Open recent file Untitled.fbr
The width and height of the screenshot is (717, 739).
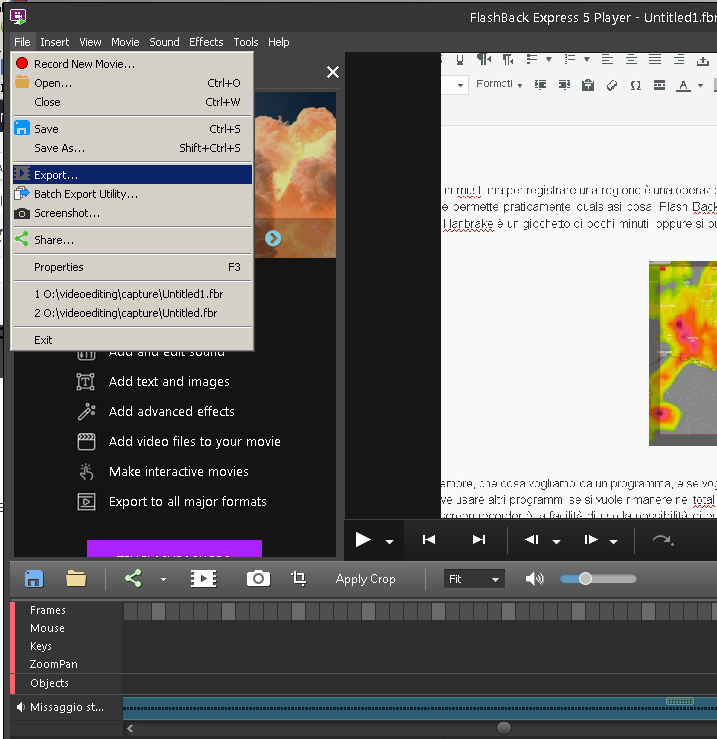[x=132, y=313]
